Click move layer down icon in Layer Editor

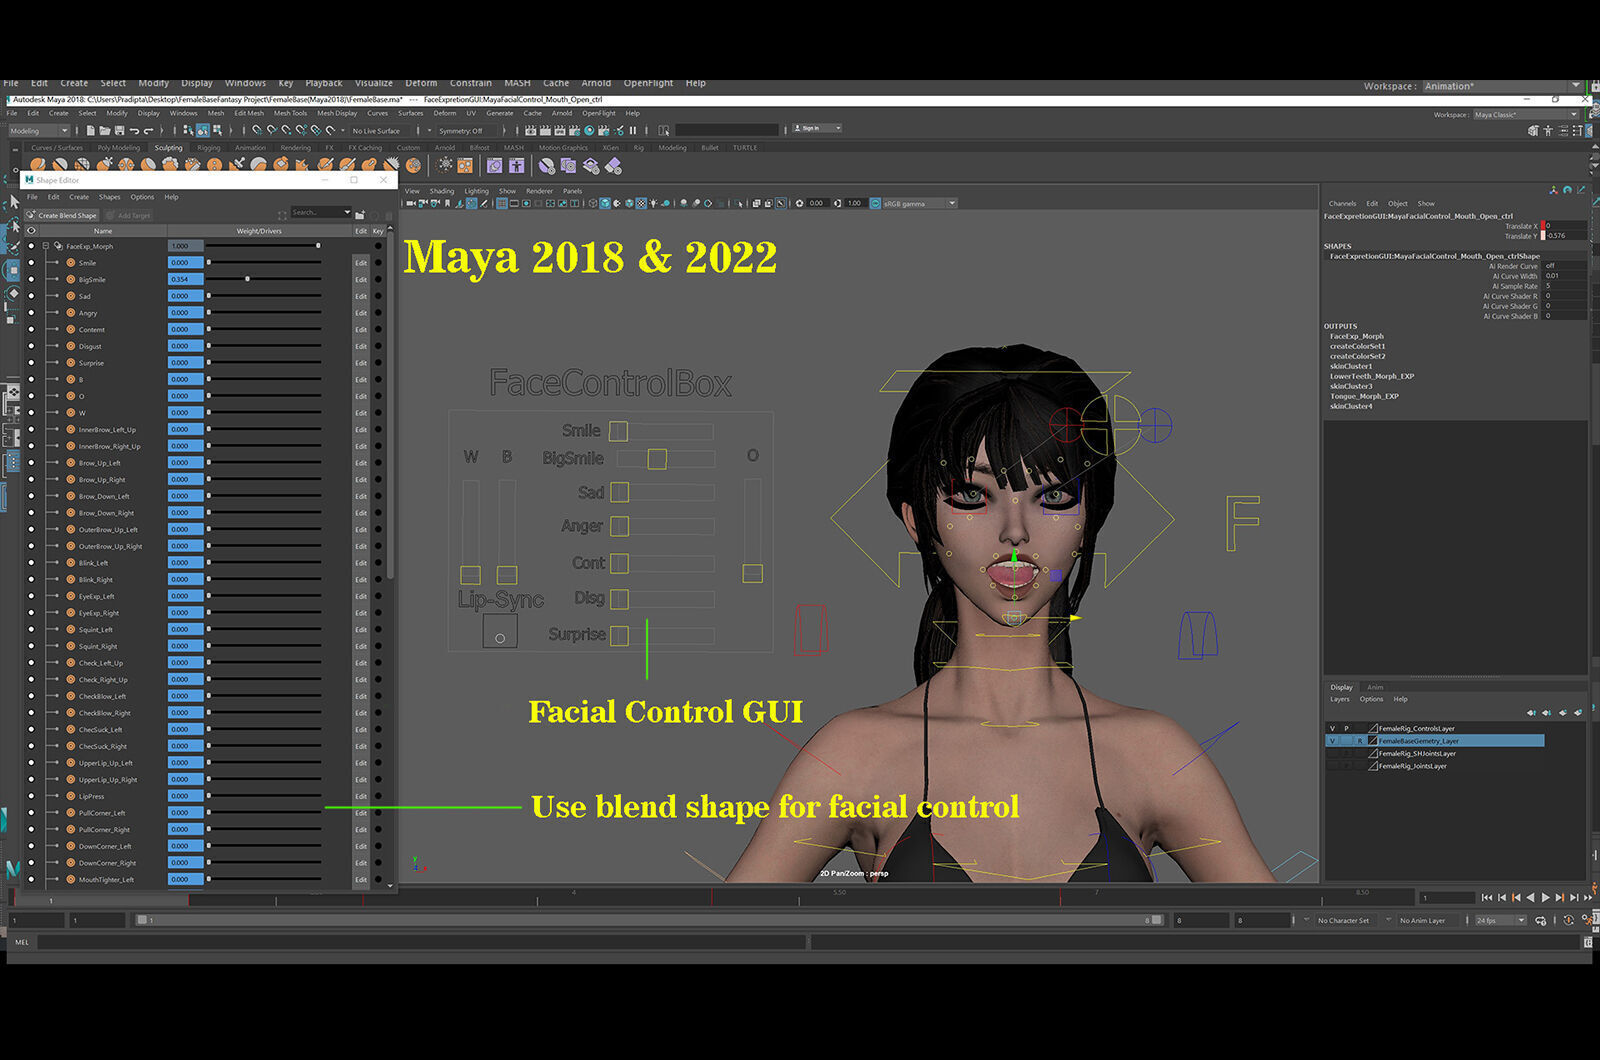1547,712
